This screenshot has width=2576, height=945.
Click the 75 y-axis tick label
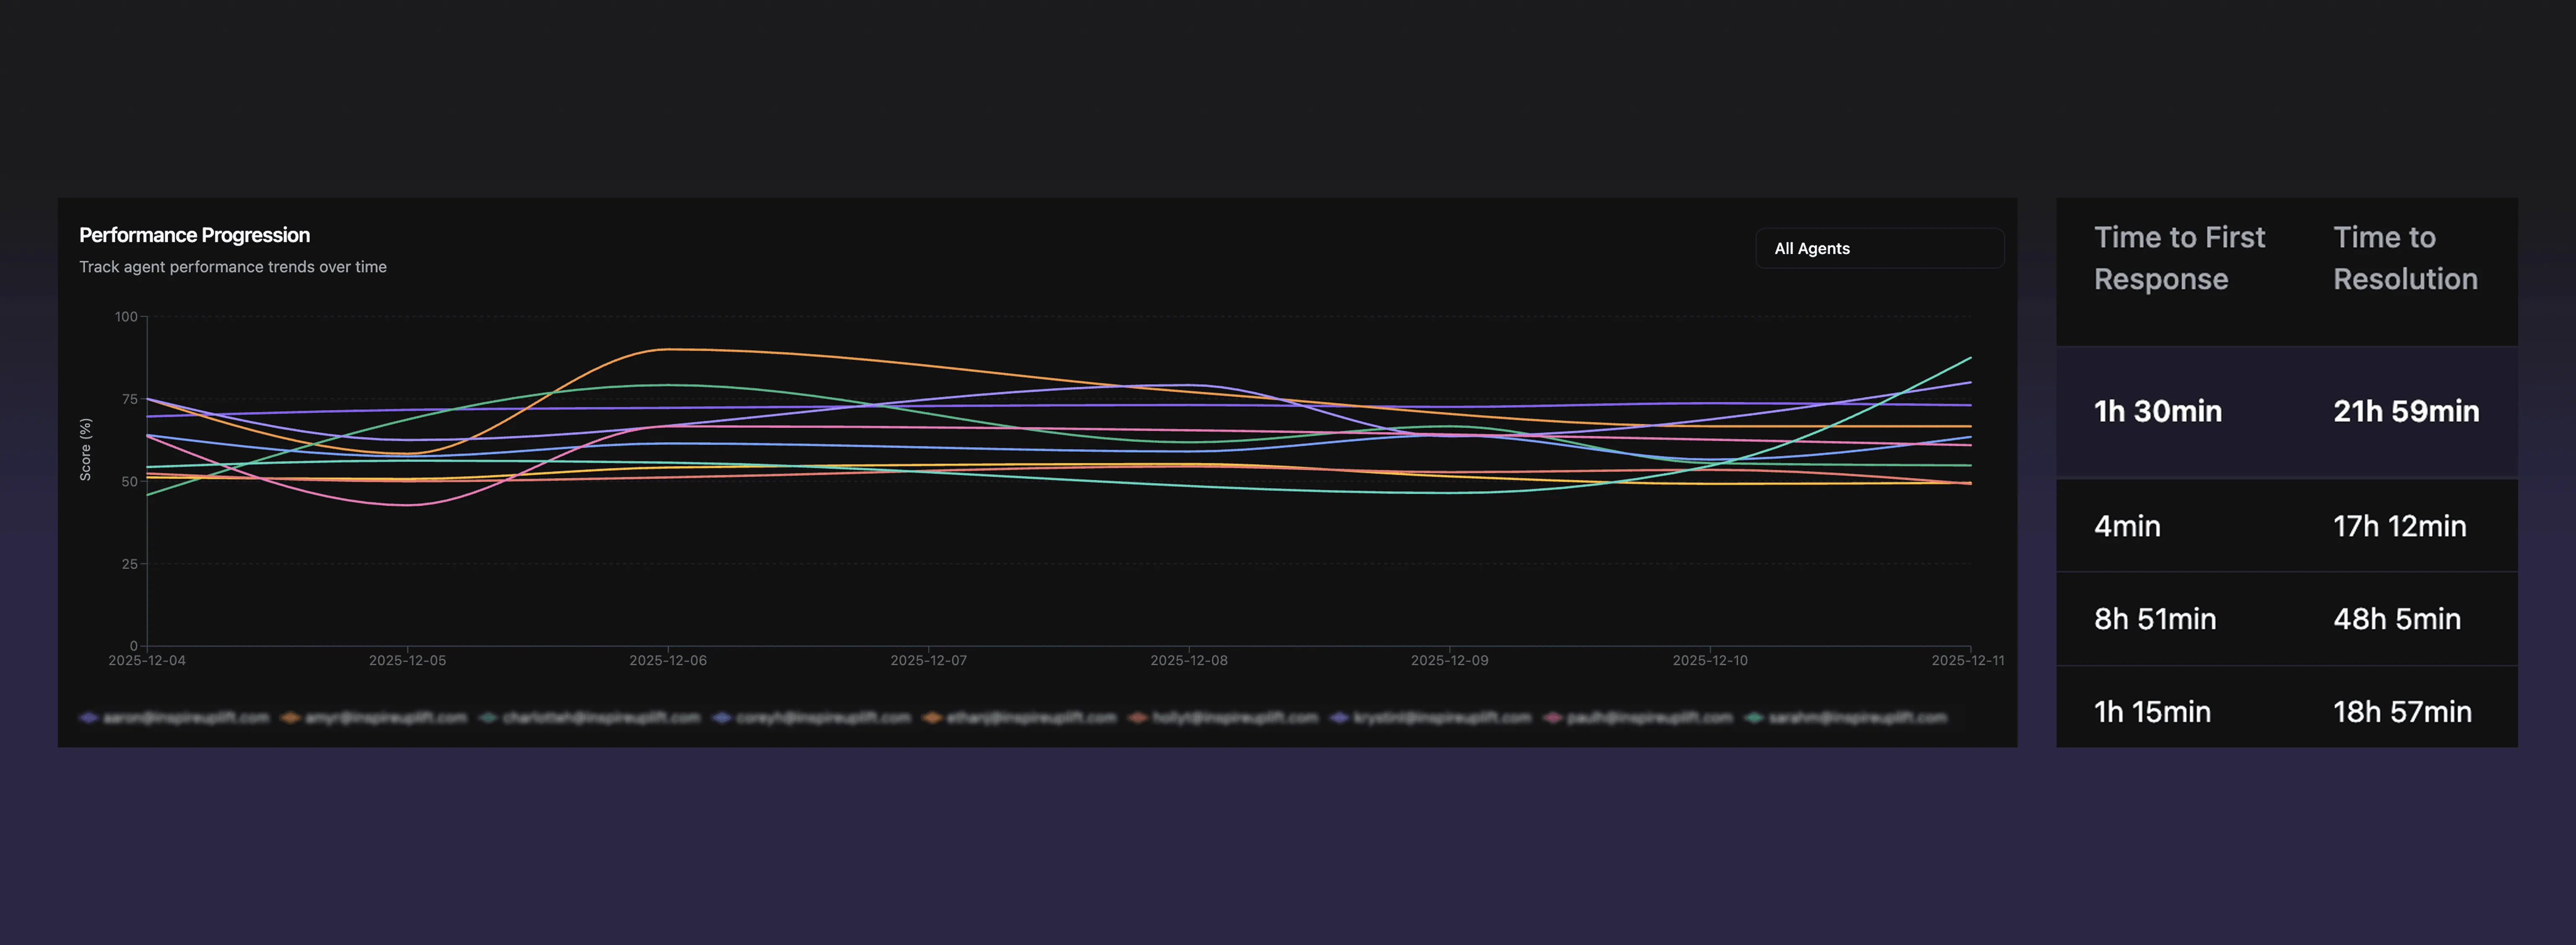pyautogui.click(x=130, y=399)
